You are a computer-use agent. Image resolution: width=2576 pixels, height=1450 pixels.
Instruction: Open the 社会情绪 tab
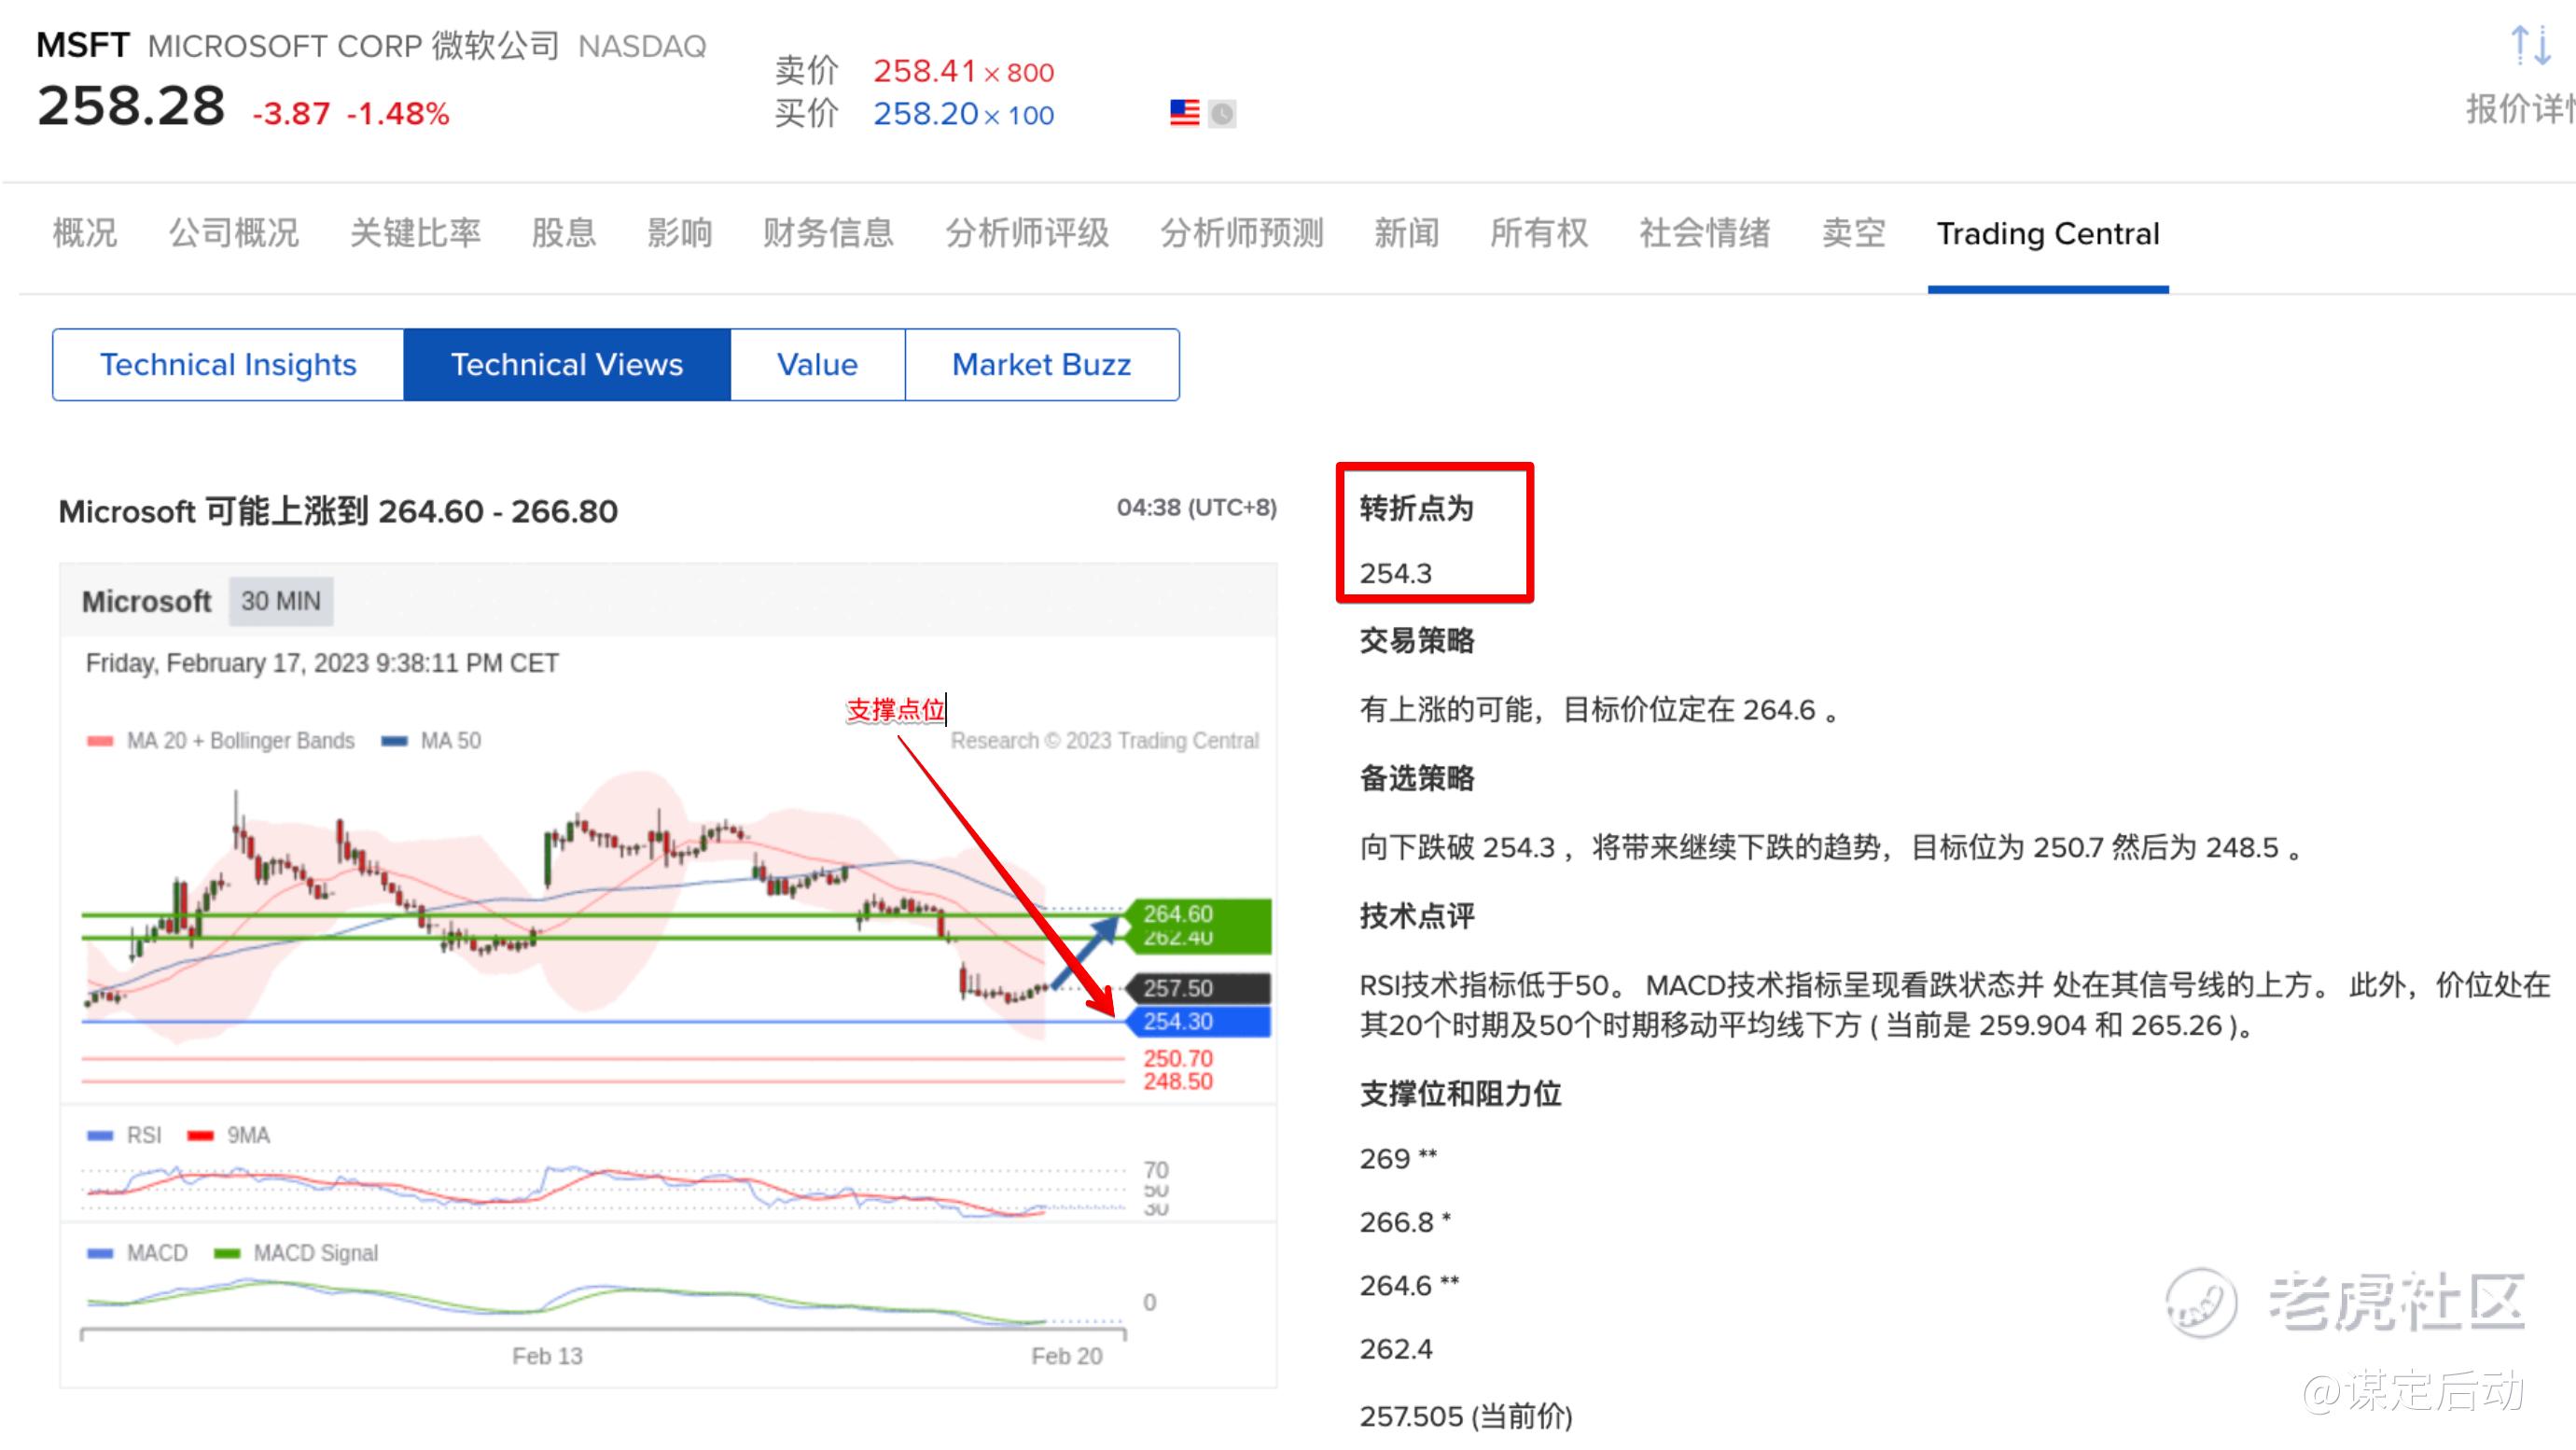click(1705, 233)
